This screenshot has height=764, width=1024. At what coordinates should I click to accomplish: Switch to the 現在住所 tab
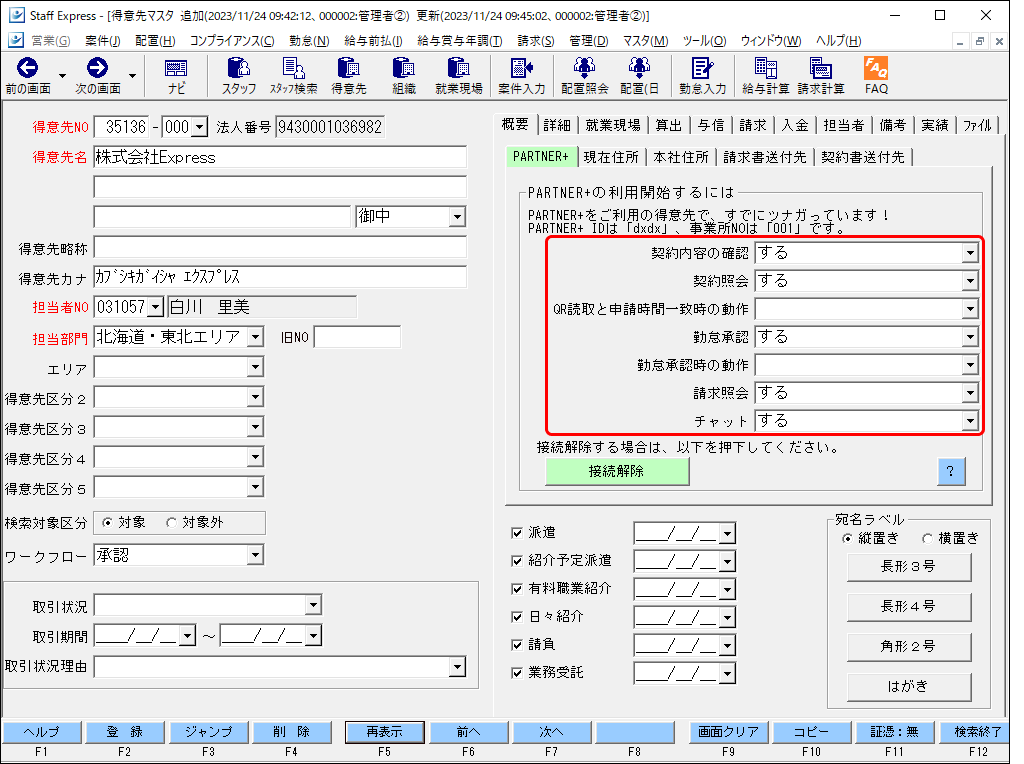[x=611, y=157]
